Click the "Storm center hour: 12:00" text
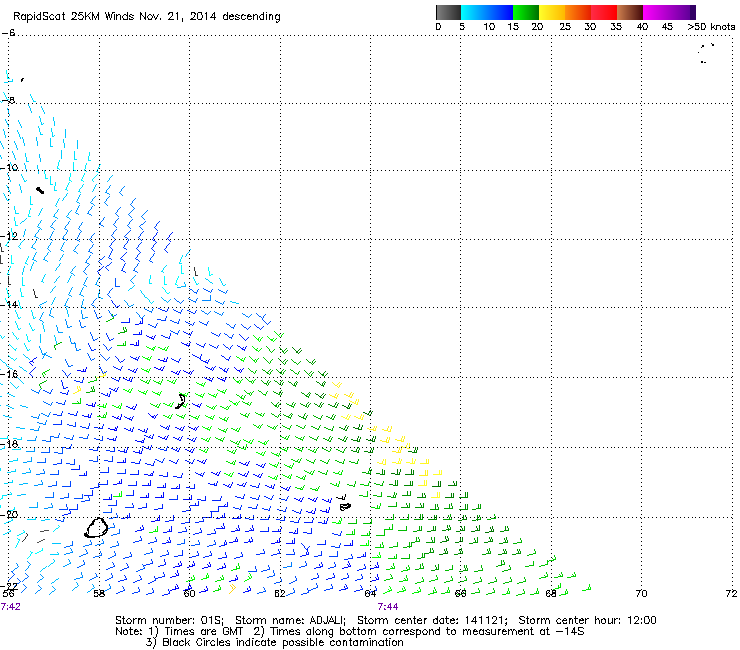Image resolution: width=740 pixels, height=650 pixels. pyautogui.click(x=587, y=620)
